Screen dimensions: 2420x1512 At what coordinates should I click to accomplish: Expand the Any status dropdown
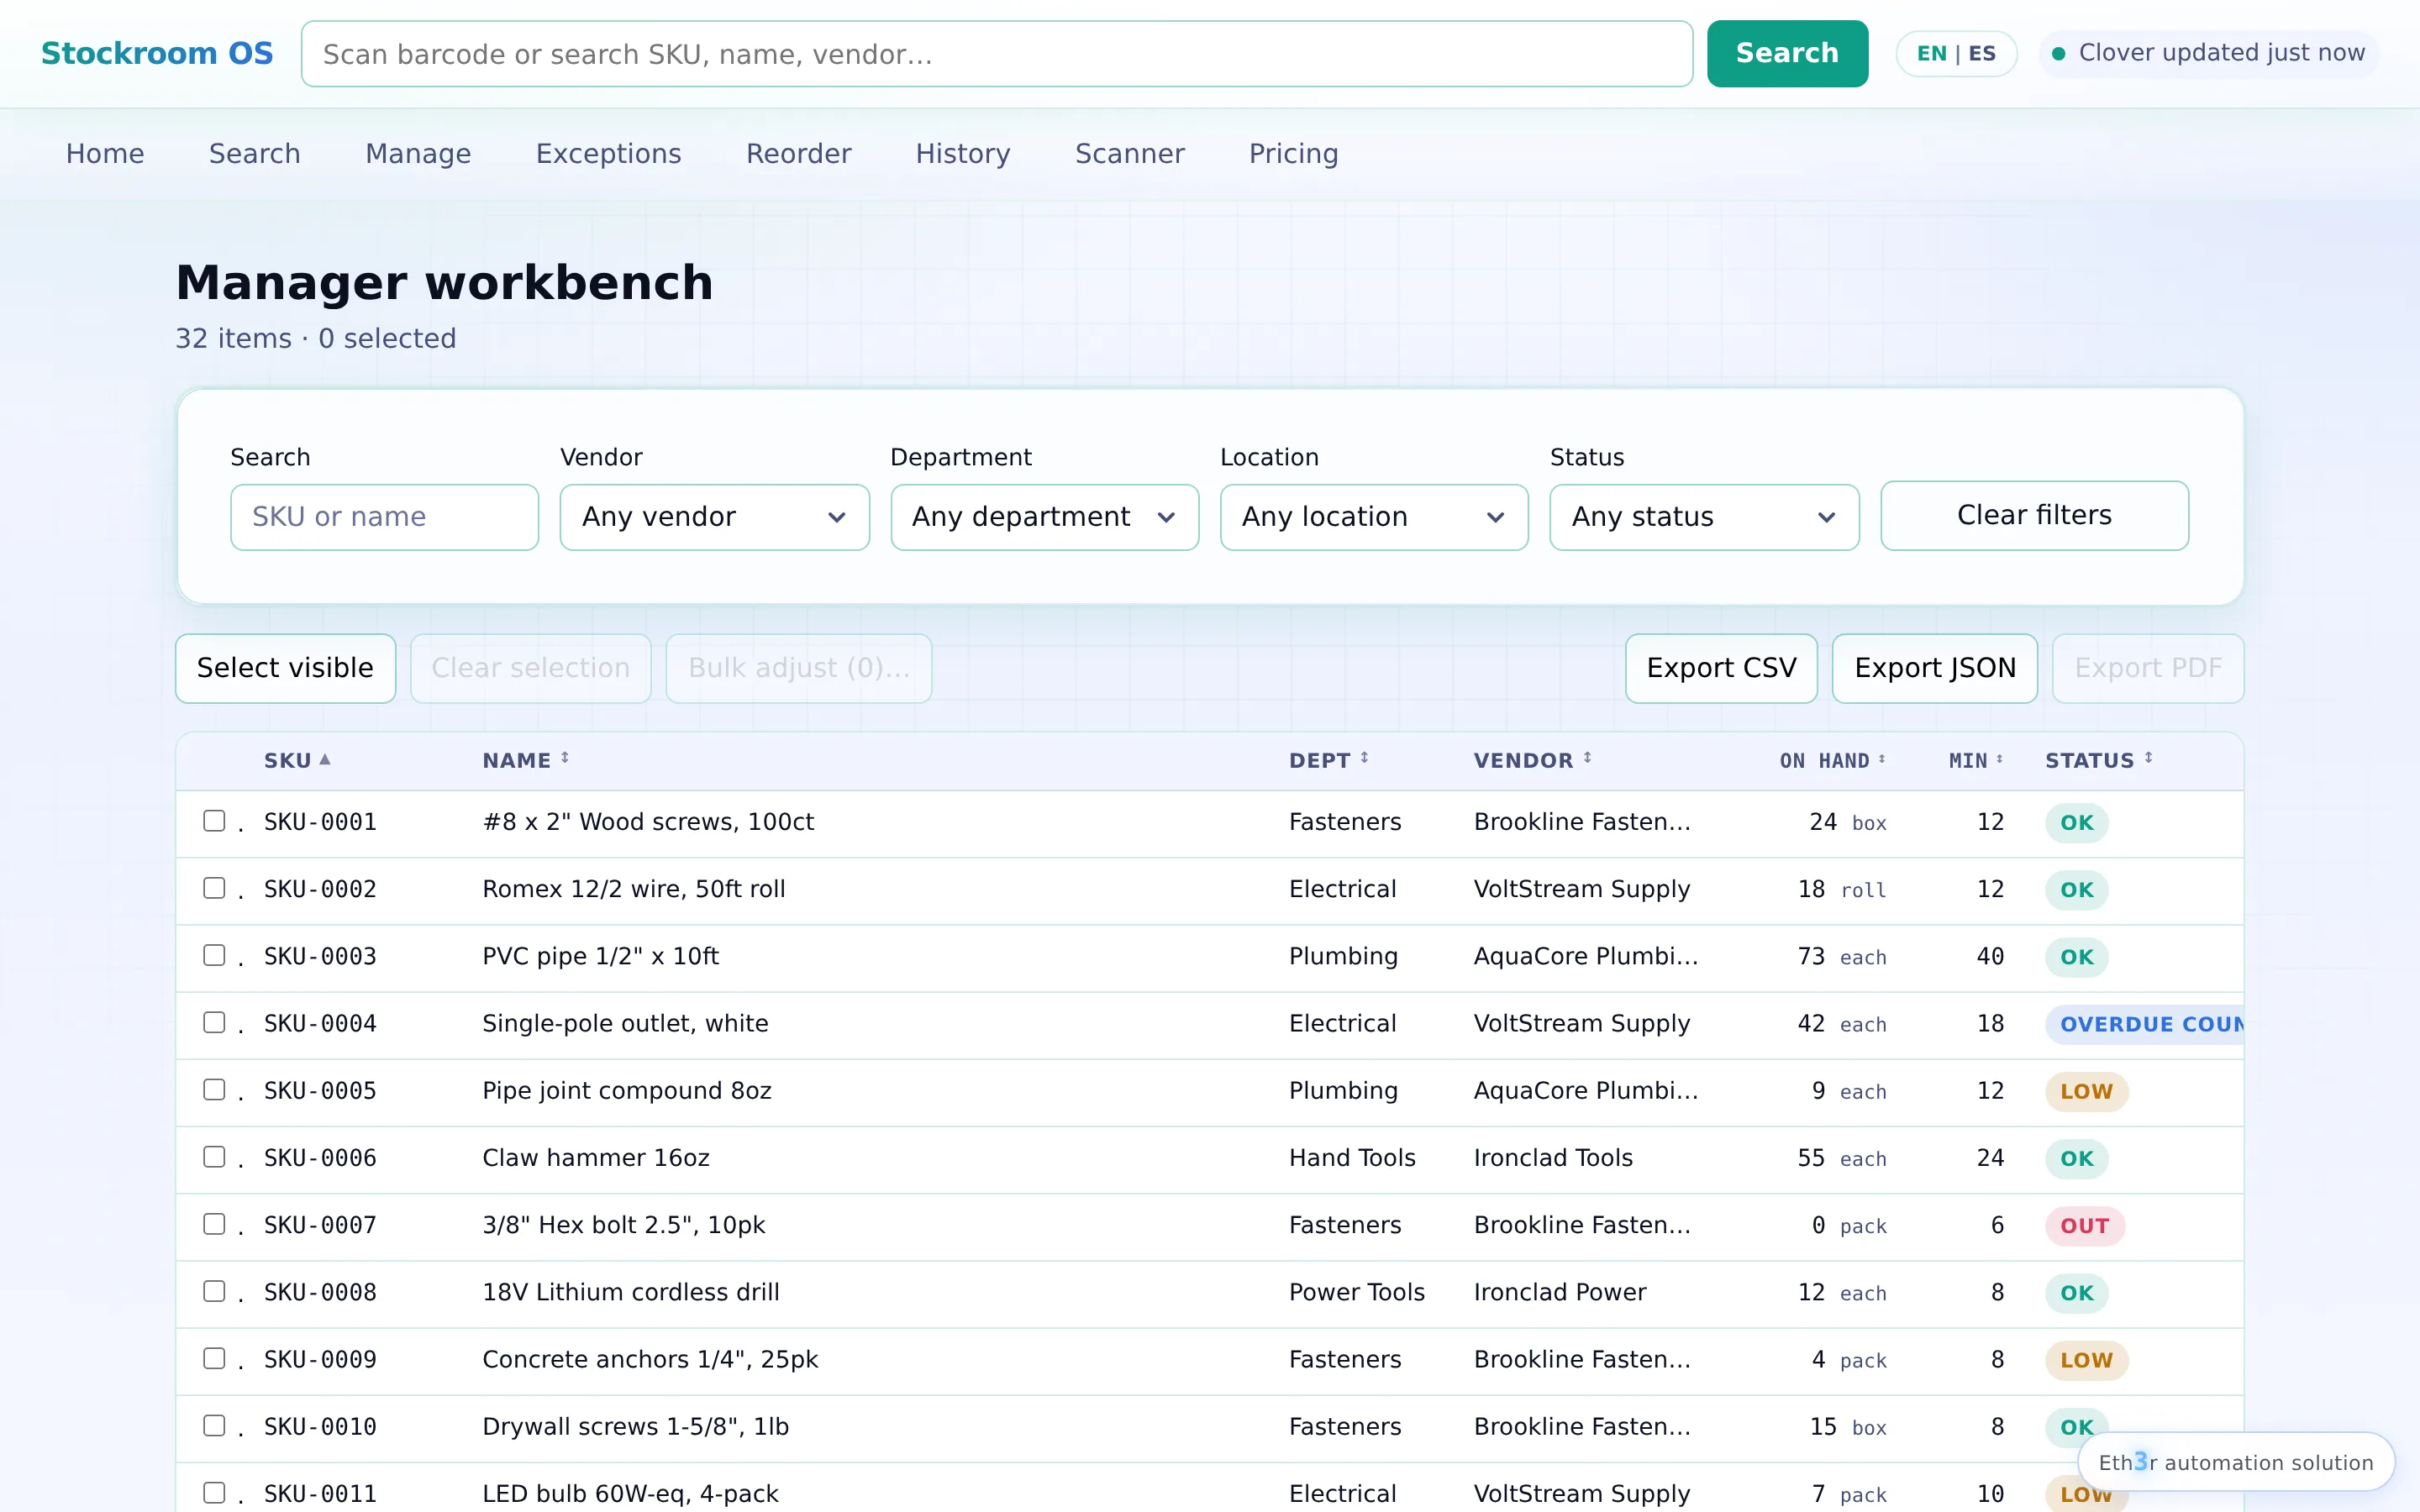(1704, 517)
